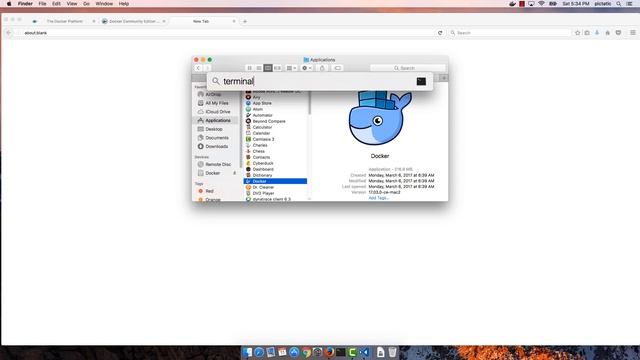
Task: Open the Apple menu
Action: (9, 4)
